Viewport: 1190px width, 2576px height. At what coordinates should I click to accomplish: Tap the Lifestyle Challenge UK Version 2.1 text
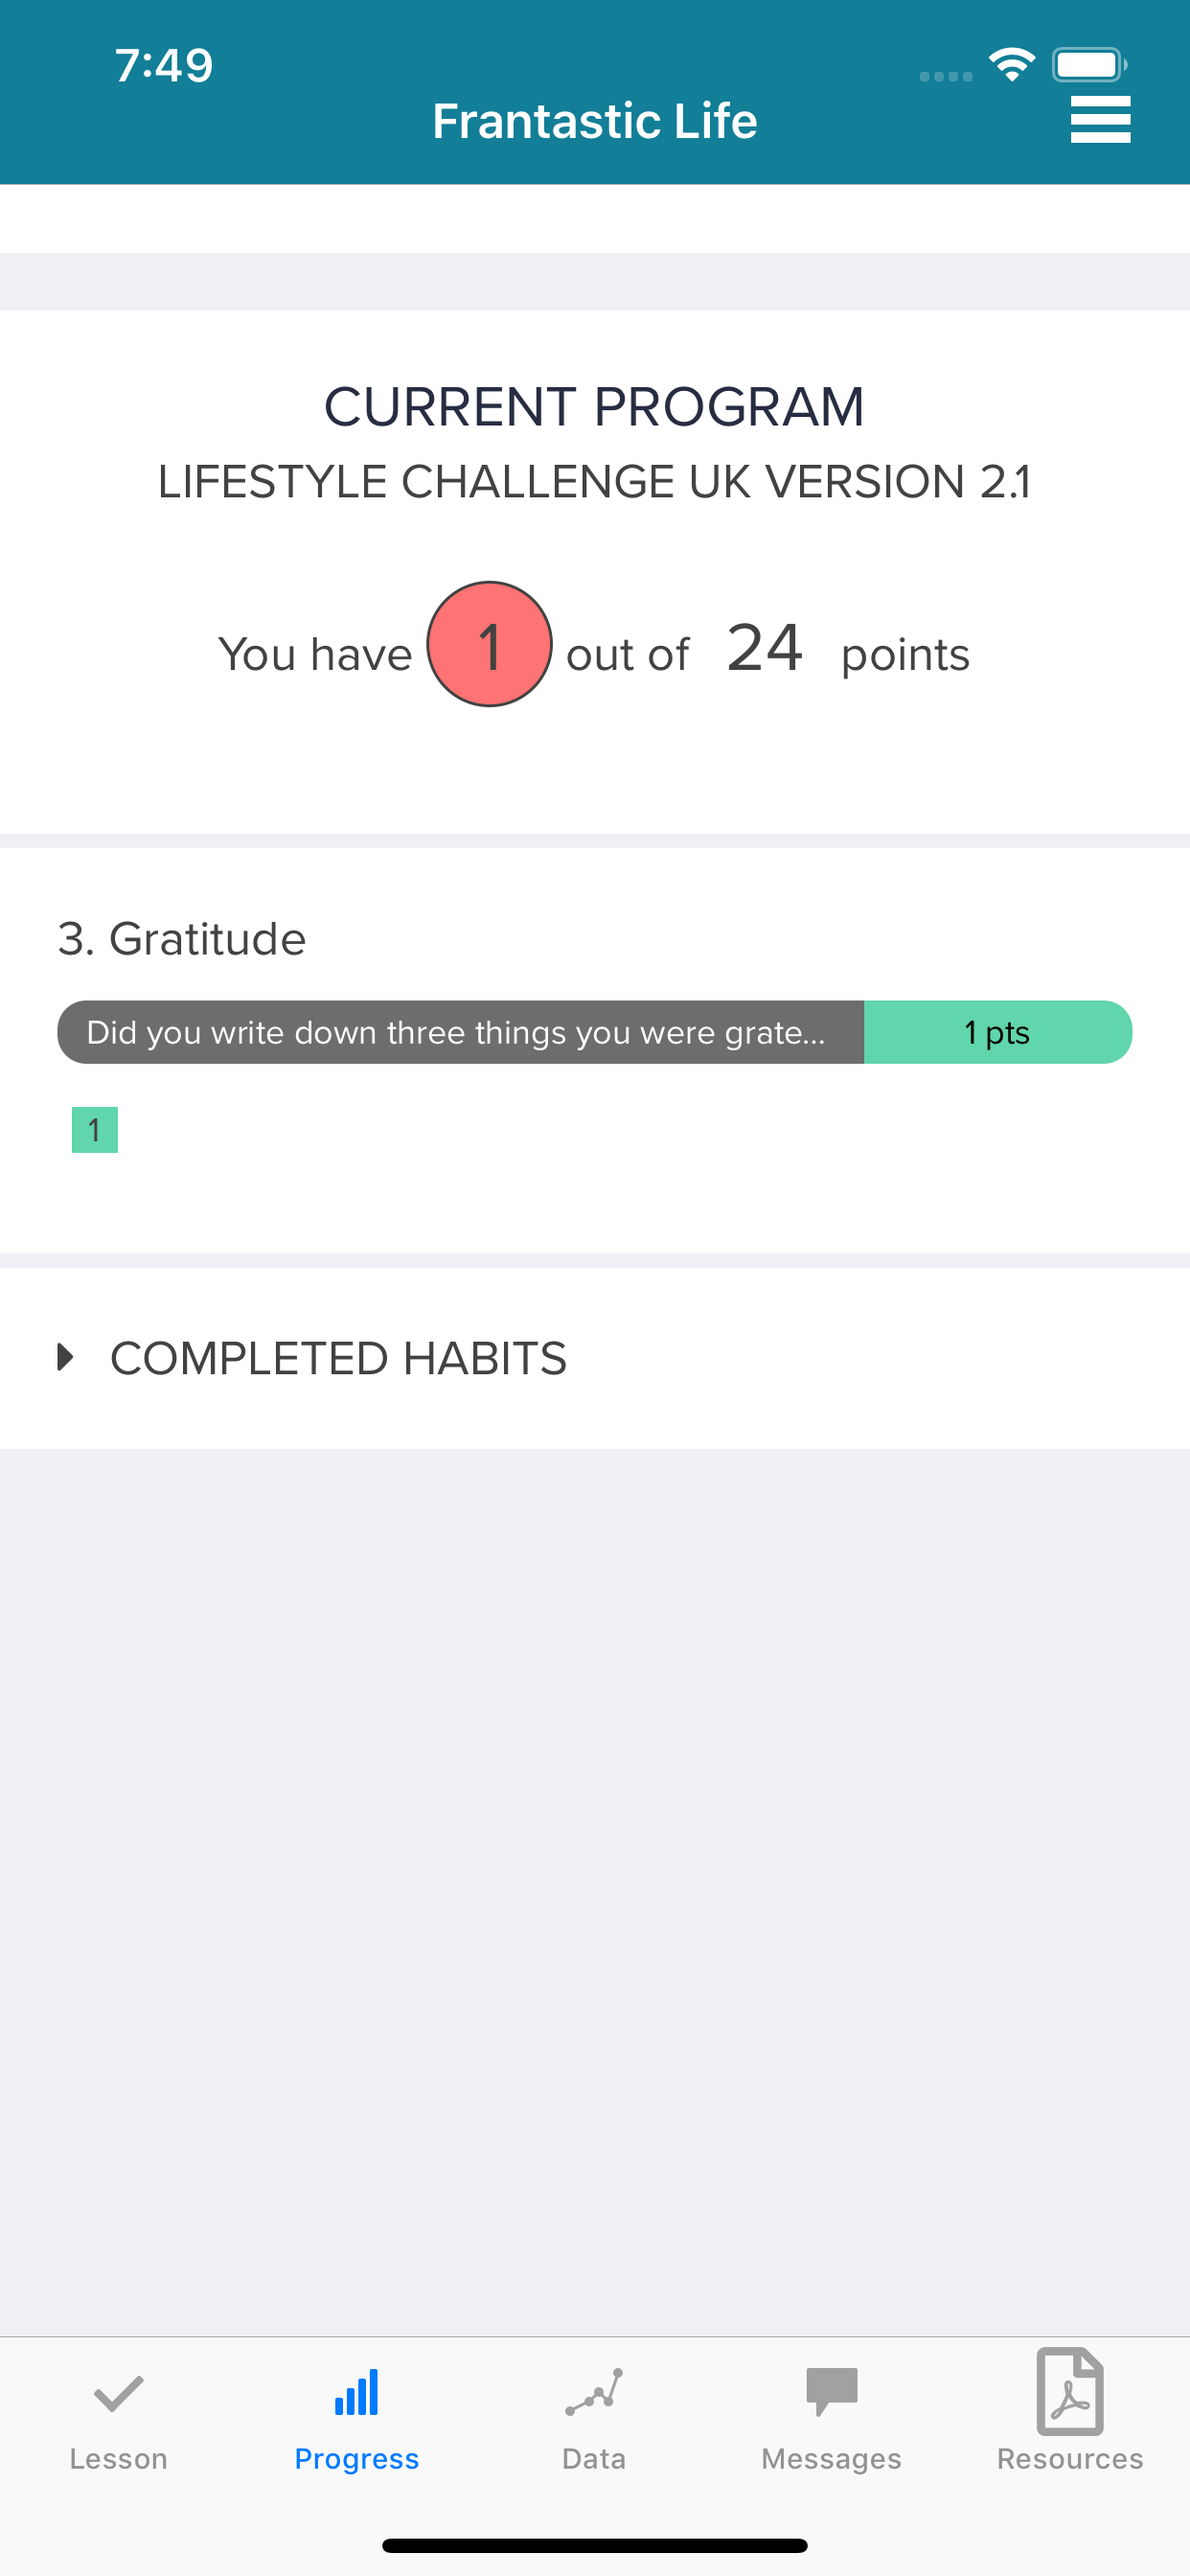pos(595,482)
